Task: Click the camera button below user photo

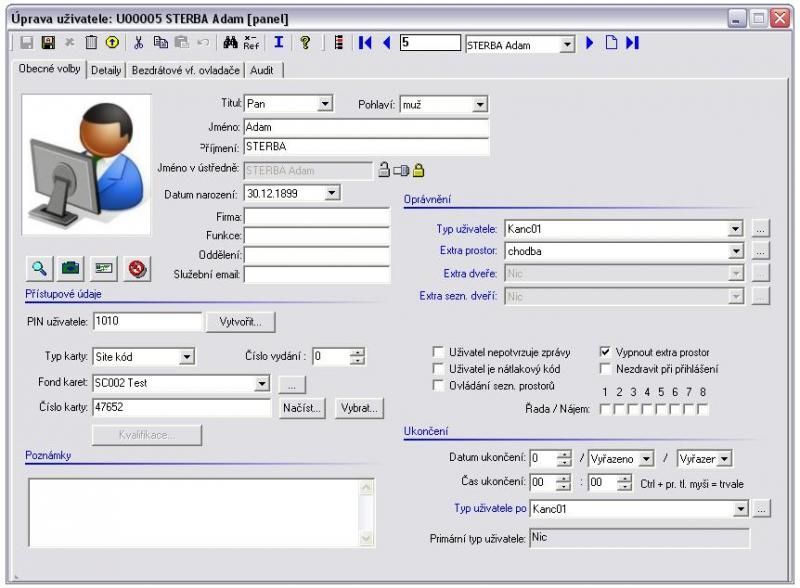Action: point(73,268)
